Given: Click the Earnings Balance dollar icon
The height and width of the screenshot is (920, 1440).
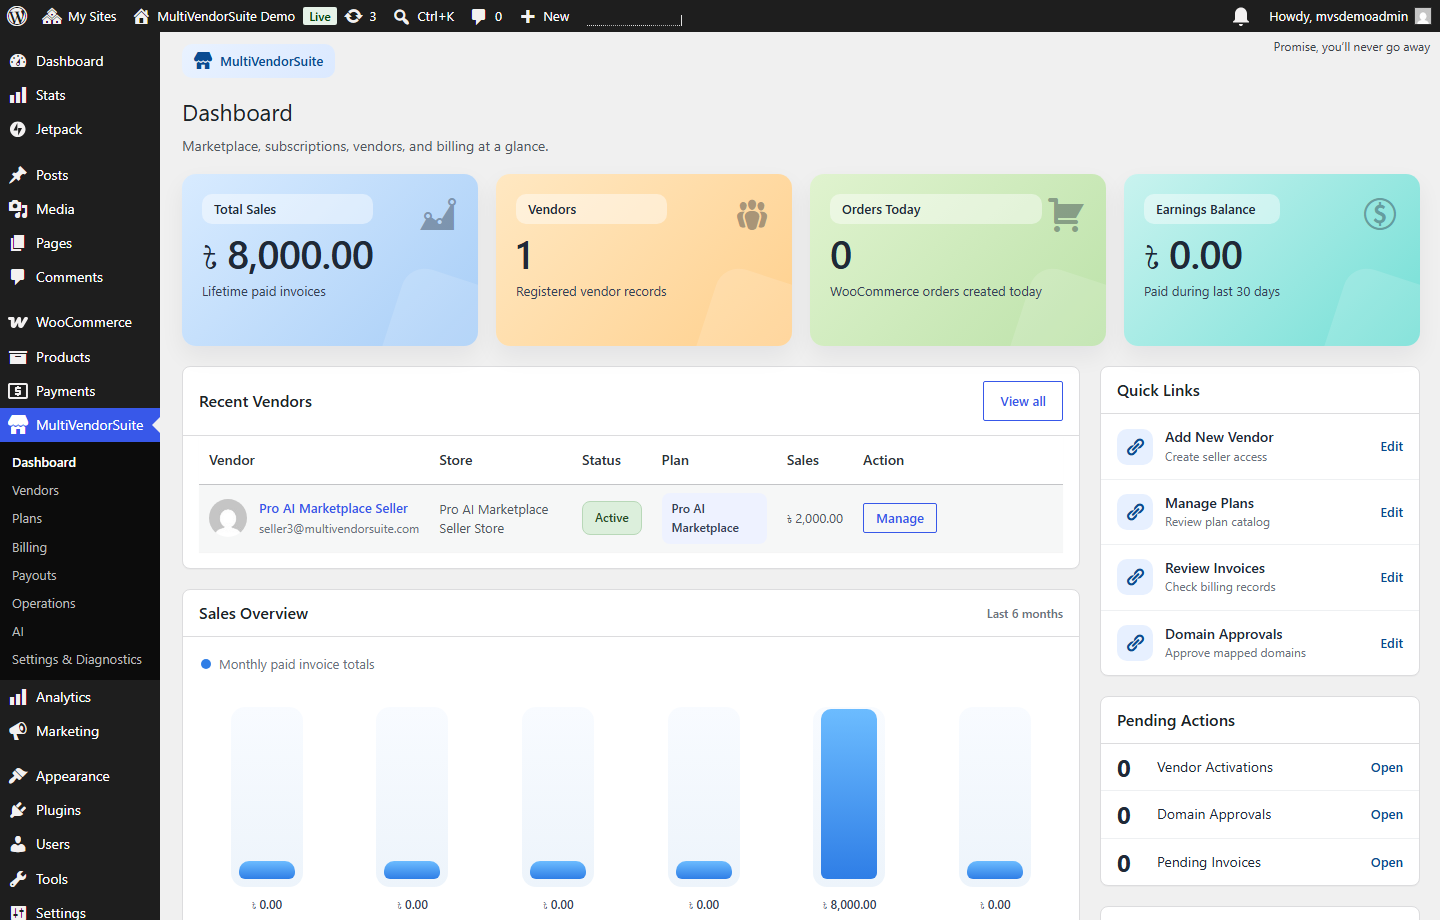Looking at the screenshot, I should coord(1380,214).
